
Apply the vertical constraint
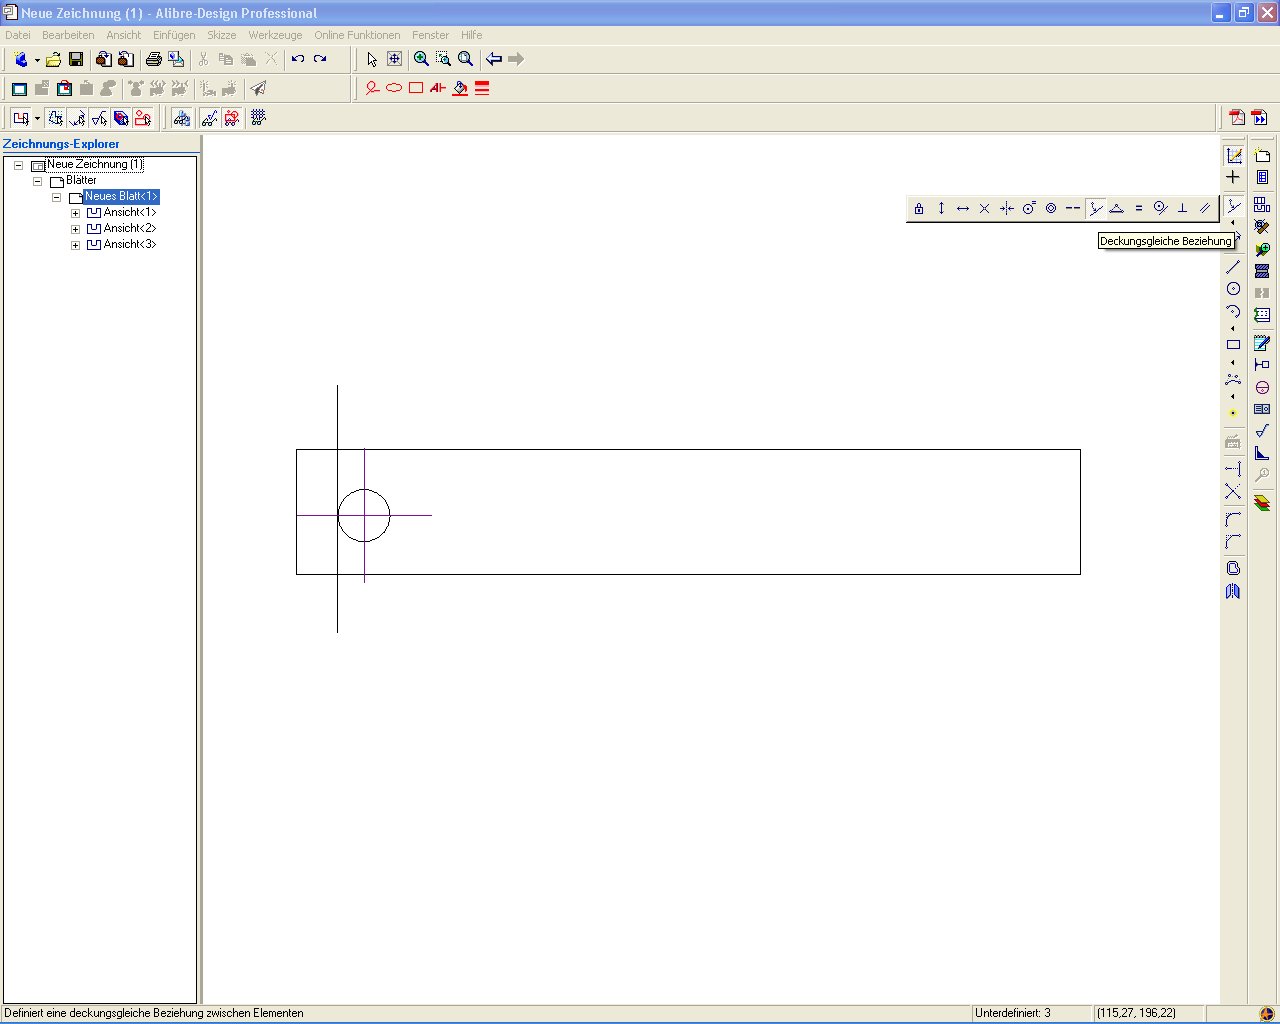[941, 208]
